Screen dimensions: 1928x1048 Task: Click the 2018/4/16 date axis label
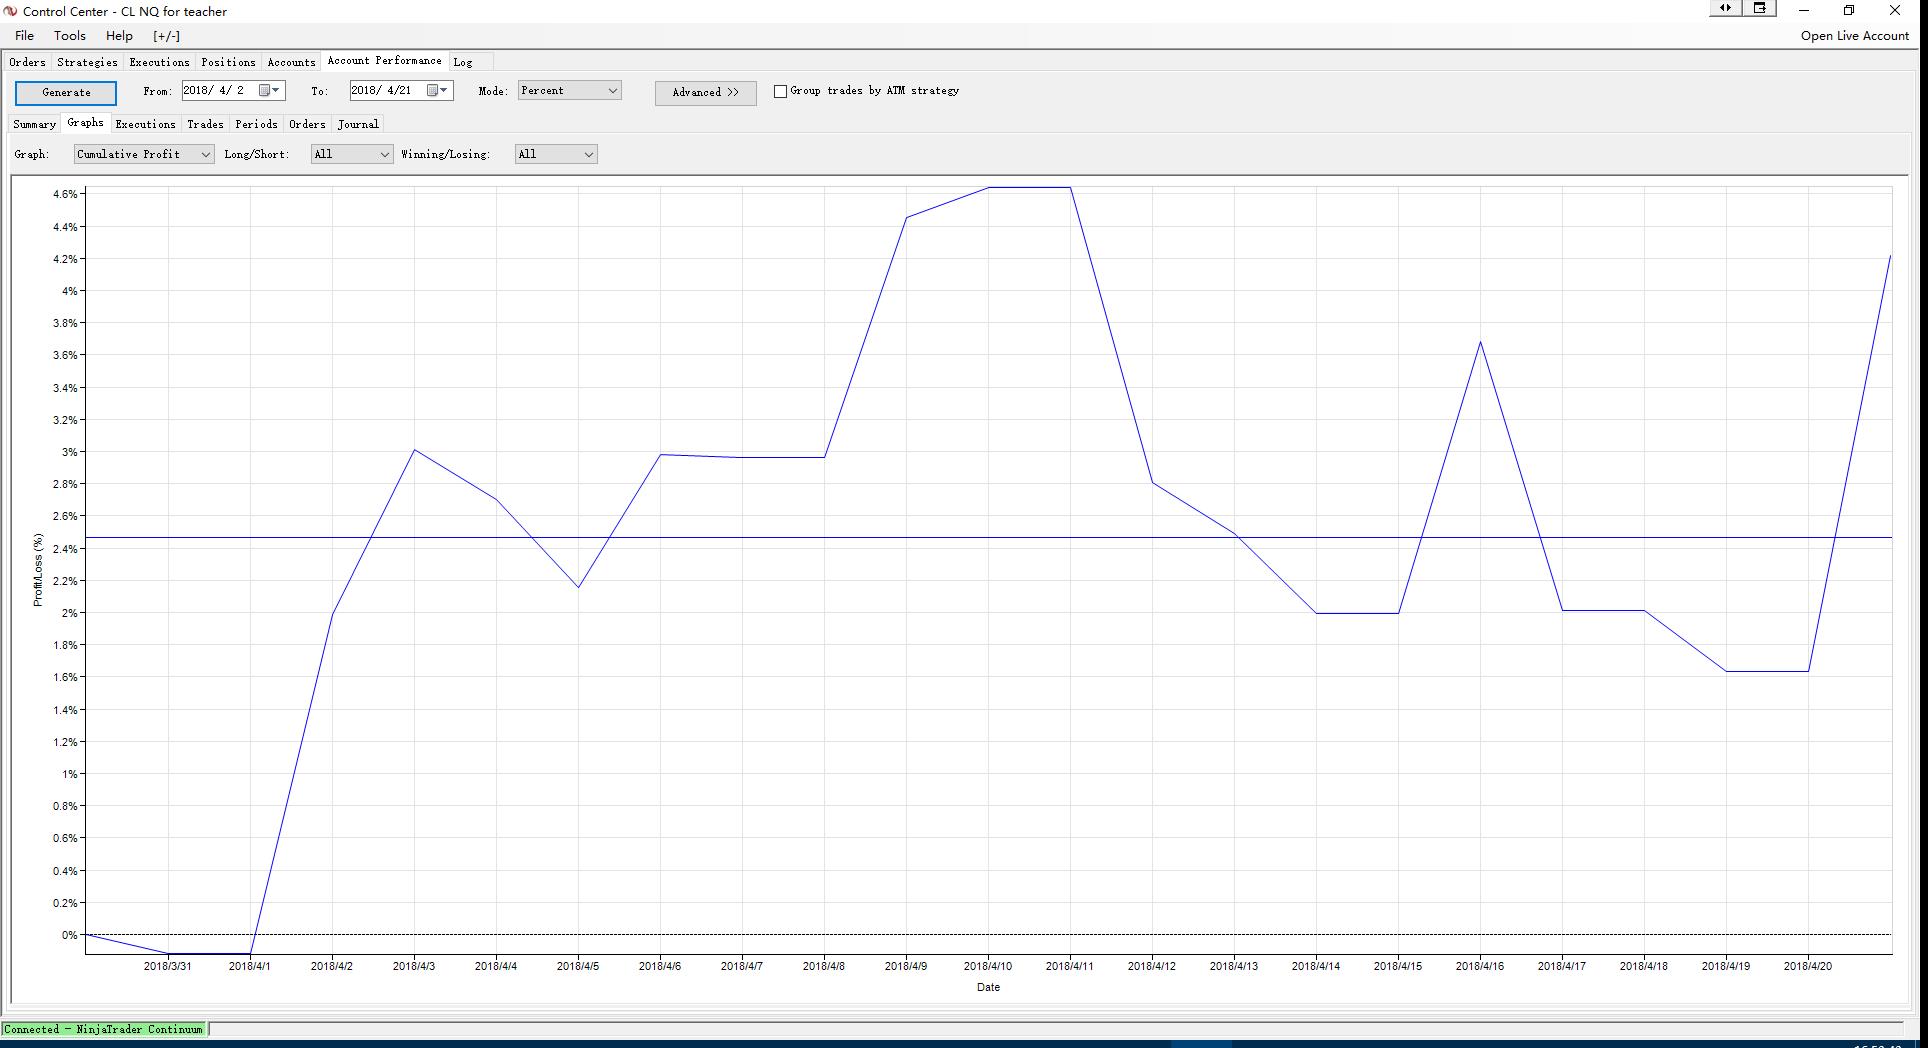[x=1480, y=966]
